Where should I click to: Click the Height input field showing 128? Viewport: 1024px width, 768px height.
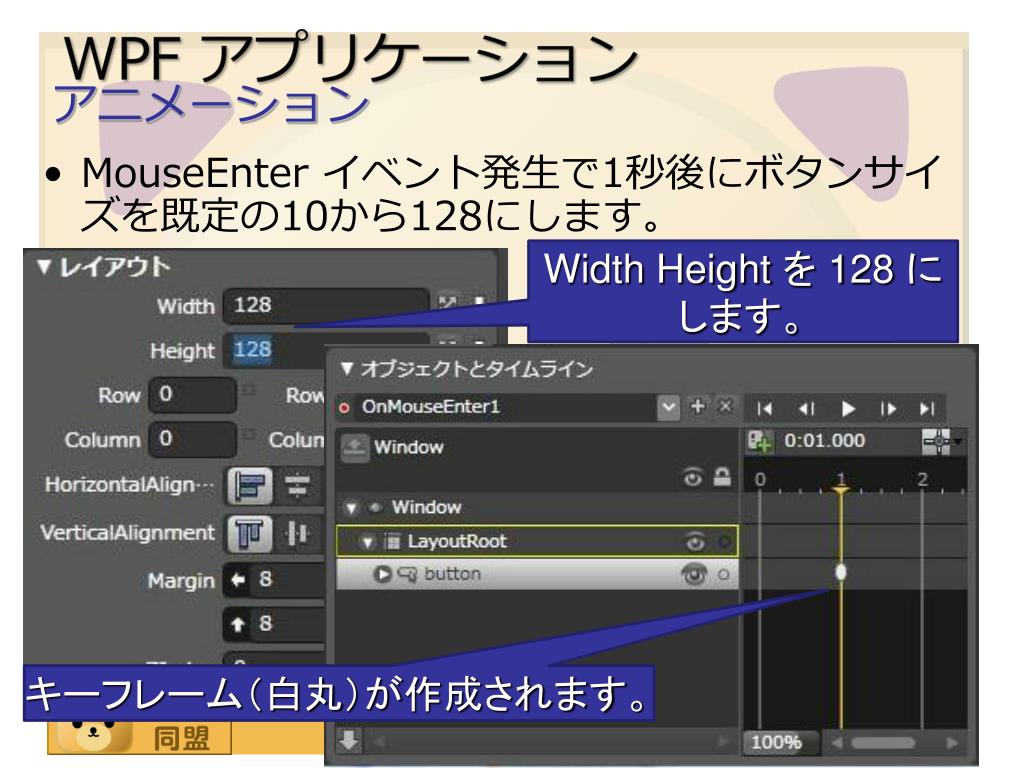pos(274,350)
